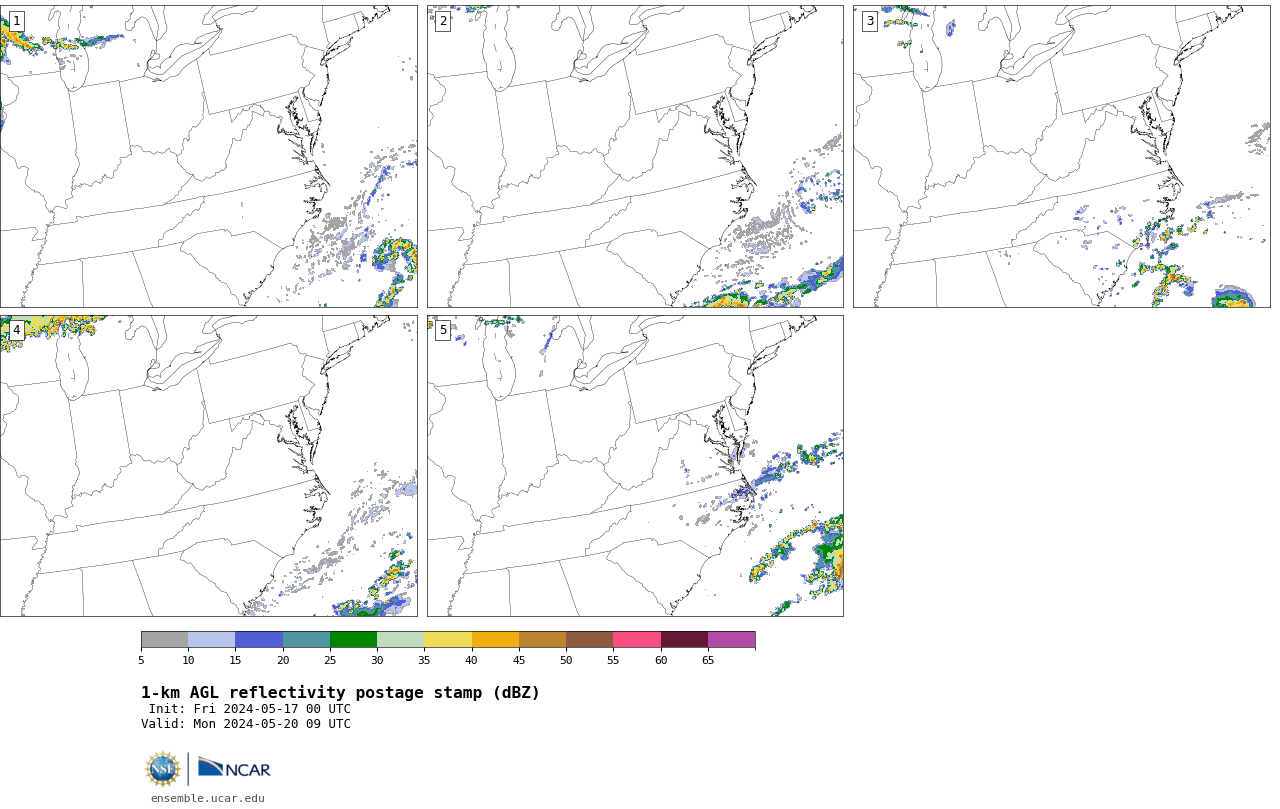Viewport: 1280px width, 809px height.
Task: Click the pale green 30-35 dBZ swatch
Action: point(401,640)
